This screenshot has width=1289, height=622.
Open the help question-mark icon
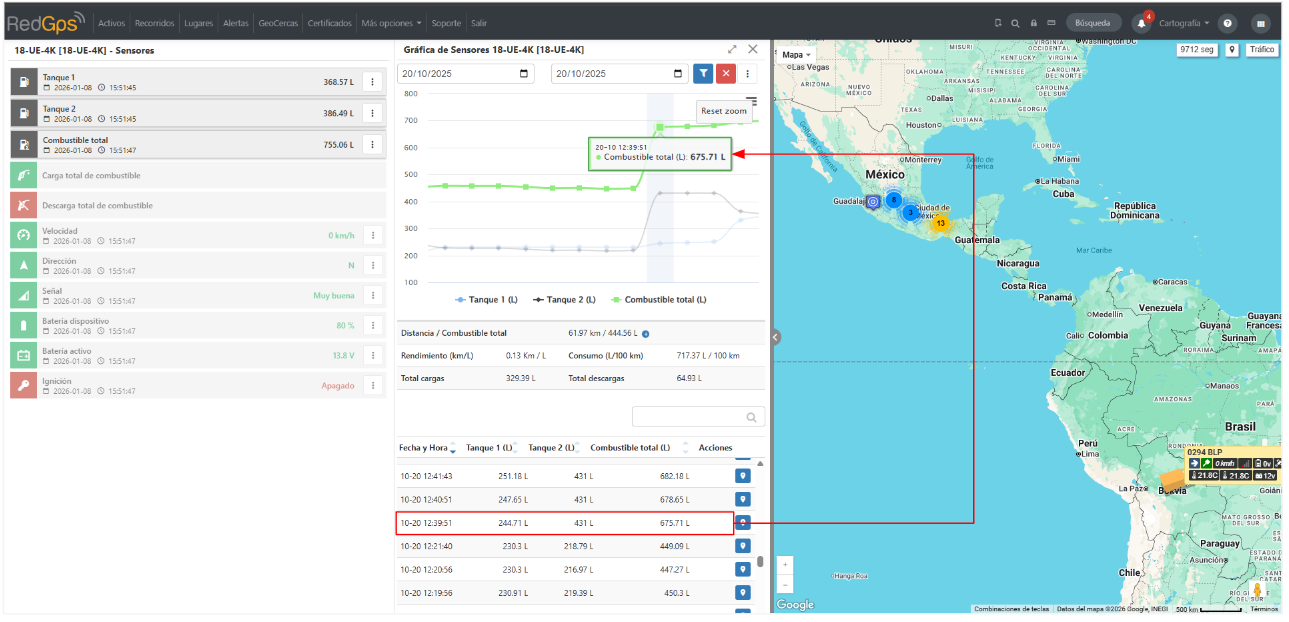tap(1228, 22)
